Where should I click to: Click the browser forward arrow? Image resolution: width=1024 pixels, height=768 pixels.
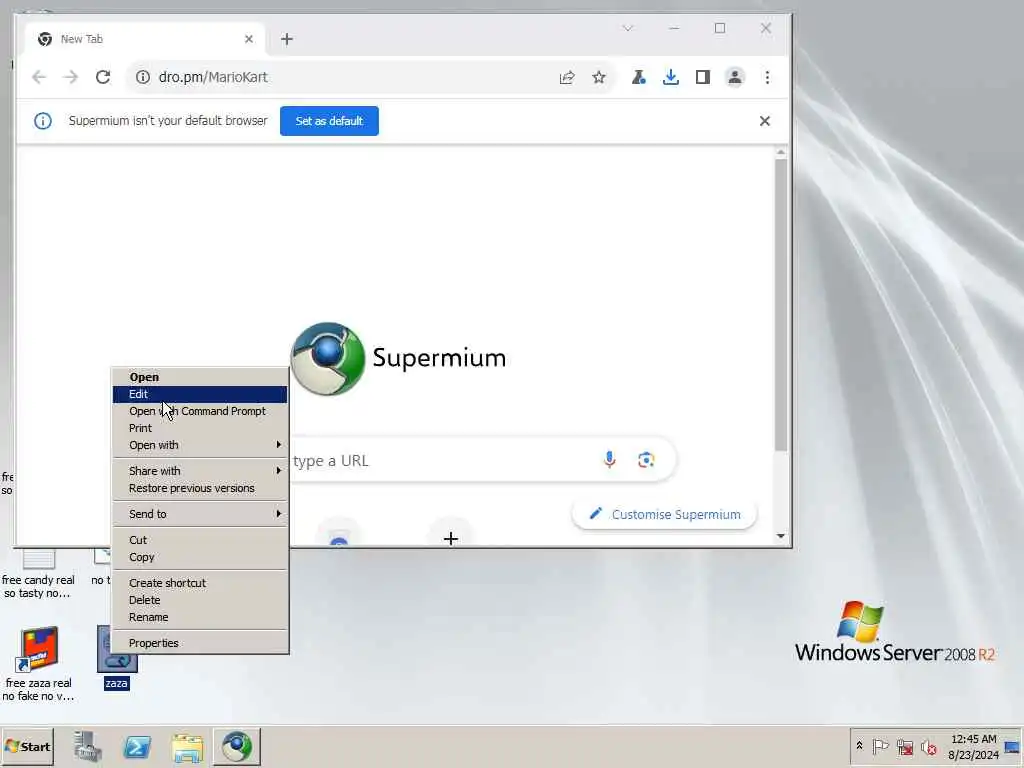pos(71,77)
